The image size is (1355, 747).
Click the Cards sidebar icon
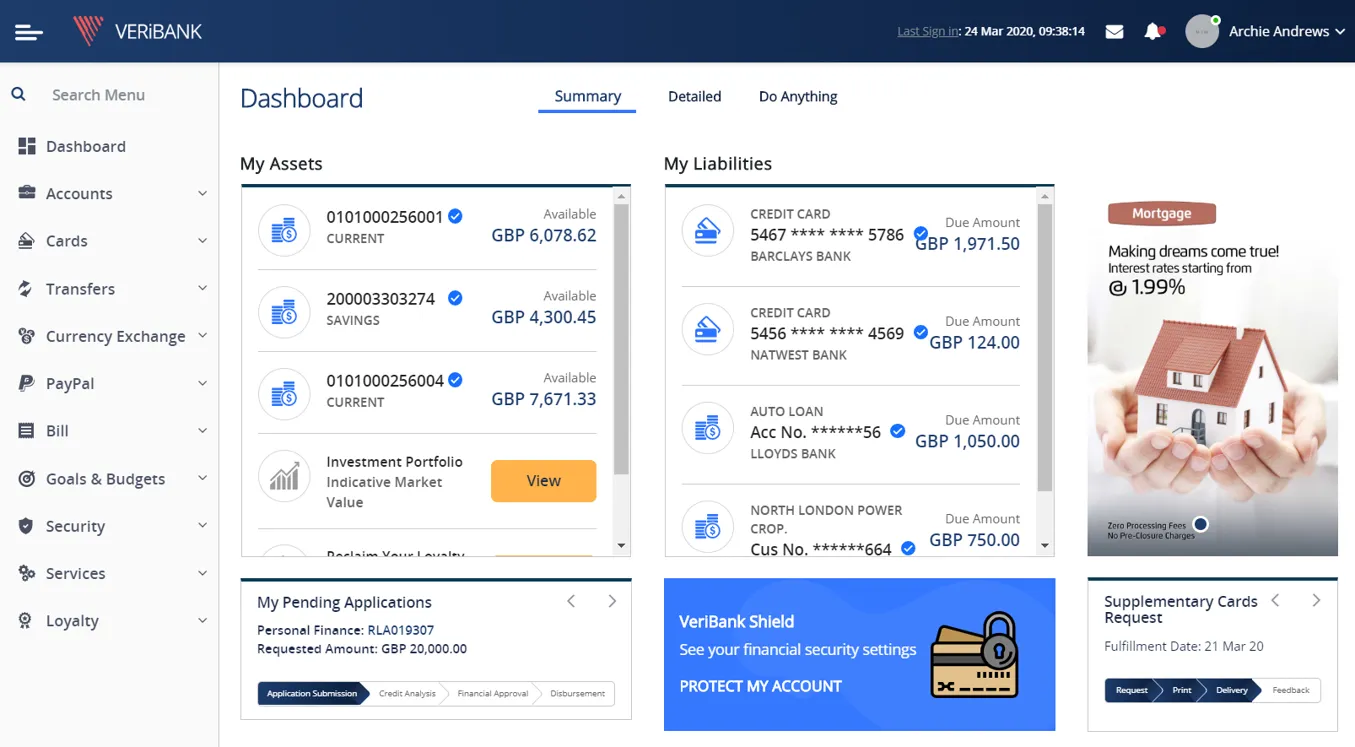click(27, 241)
